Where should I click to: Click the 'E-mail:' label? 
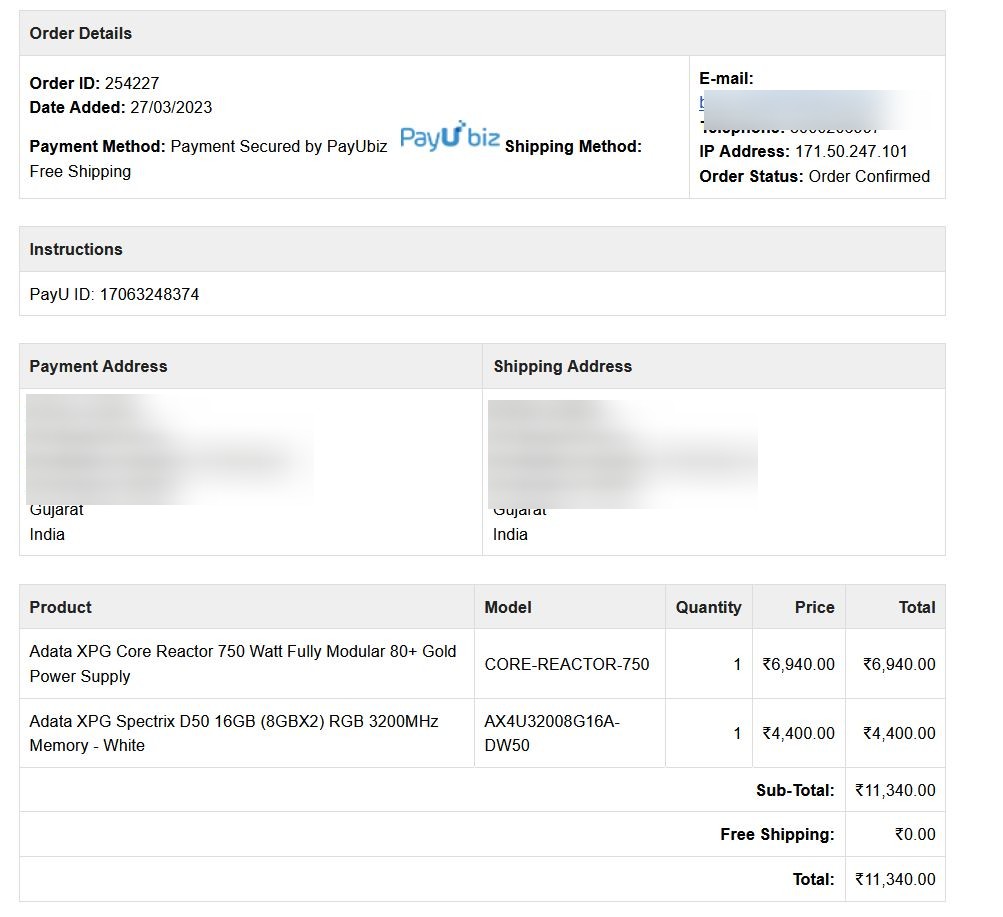point(726,79)
